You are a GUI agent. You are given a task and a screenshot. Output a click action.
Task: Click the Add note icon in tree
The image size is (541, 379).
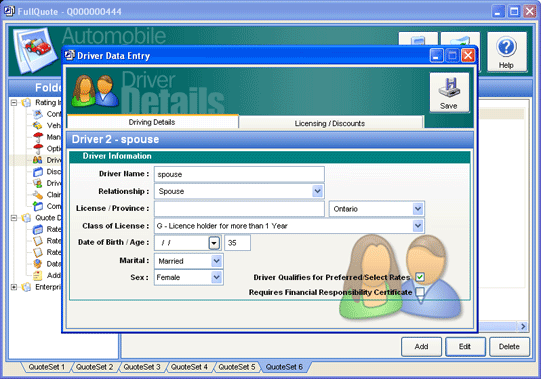click(38, 275)
